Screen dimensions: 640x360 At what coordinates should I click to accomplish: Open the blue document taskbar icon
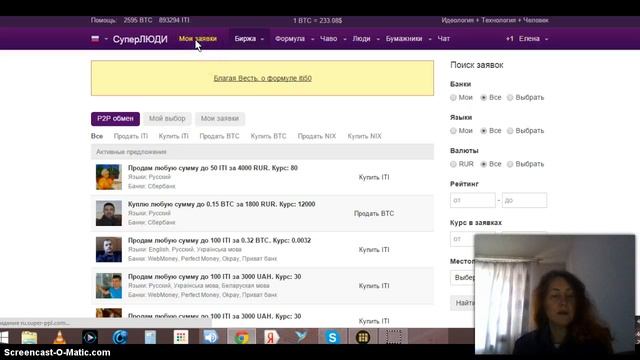tap(150, 337)
